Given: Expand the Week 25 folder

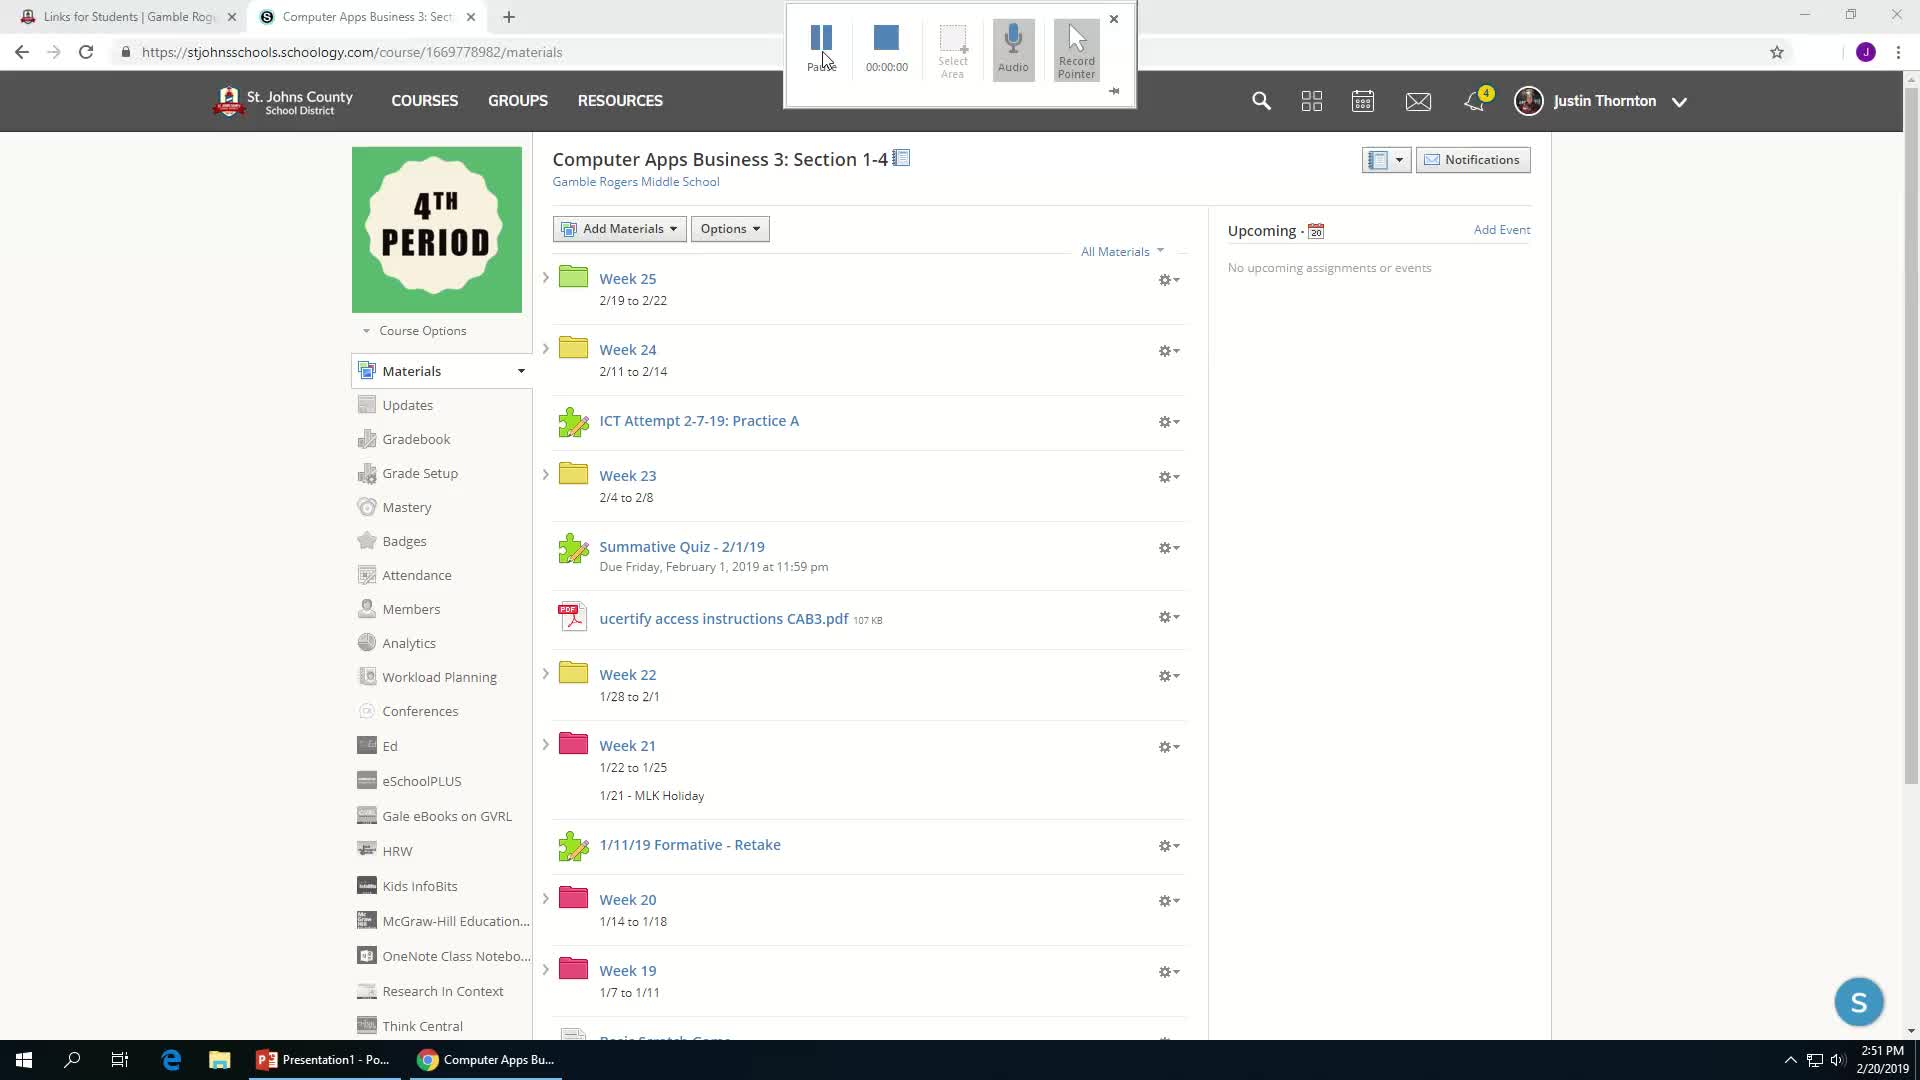Looking at the screenshot, I should 546,277.
